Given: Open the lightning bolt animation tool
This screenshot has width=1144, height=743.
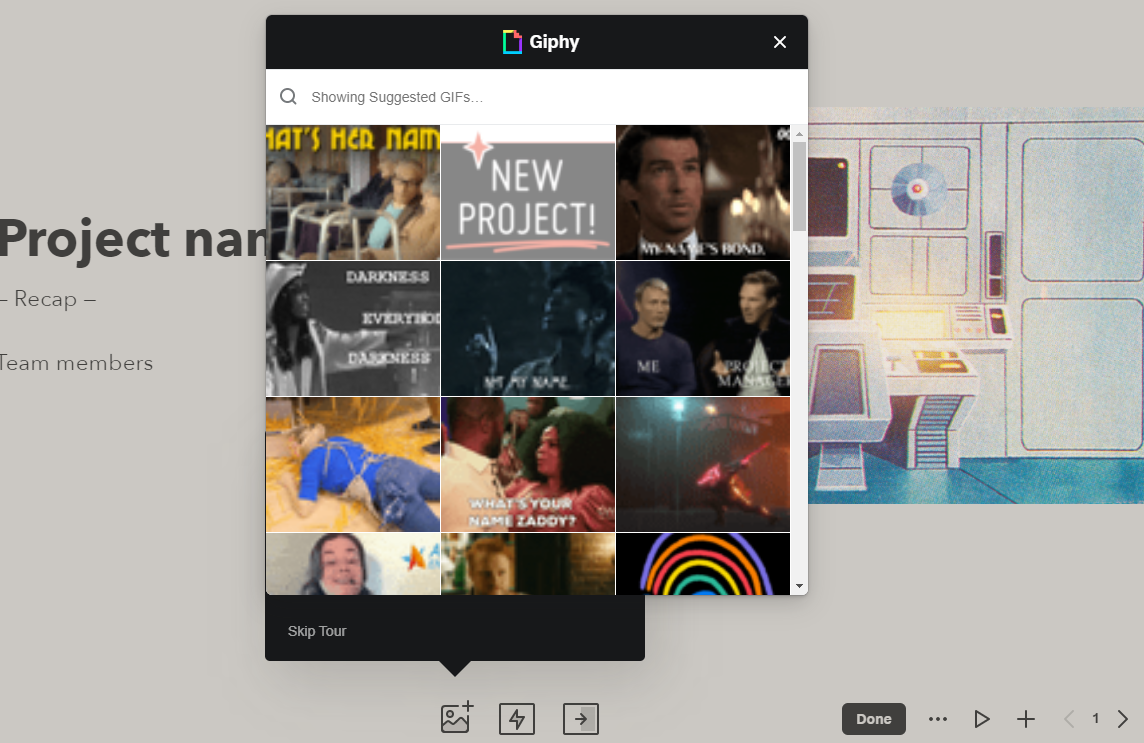Looking at the screenshot, I should 517,719.
